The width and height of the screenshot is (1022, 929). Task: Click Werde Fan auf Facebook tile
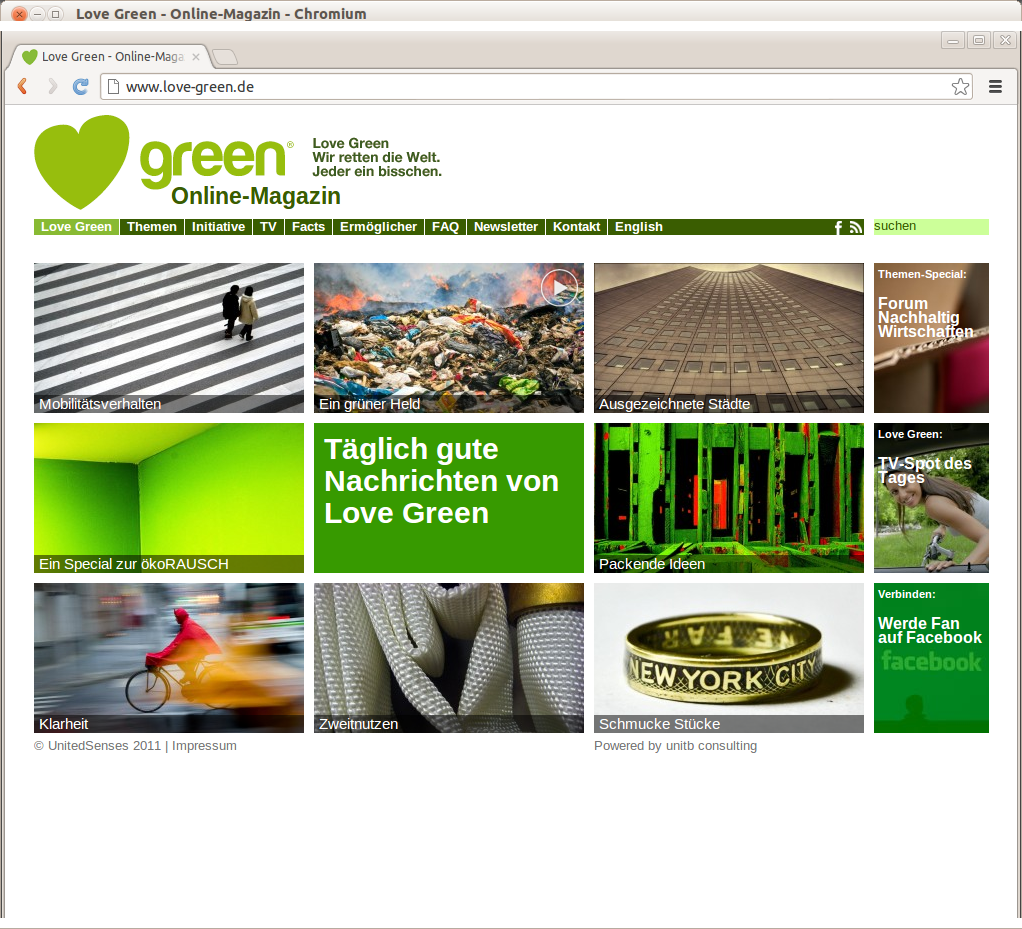(931, 658)
